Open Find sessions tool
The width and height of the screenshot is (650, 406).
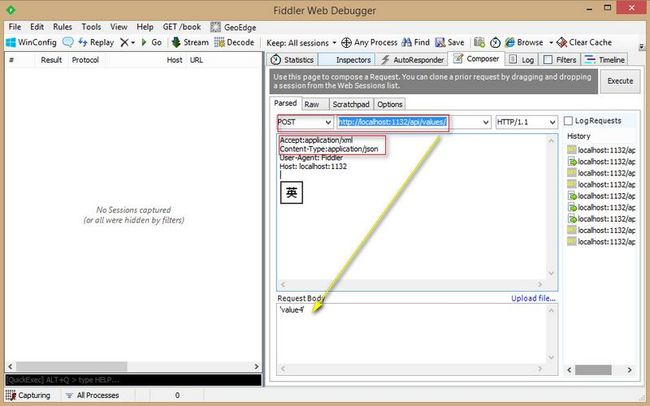point(416,42)
